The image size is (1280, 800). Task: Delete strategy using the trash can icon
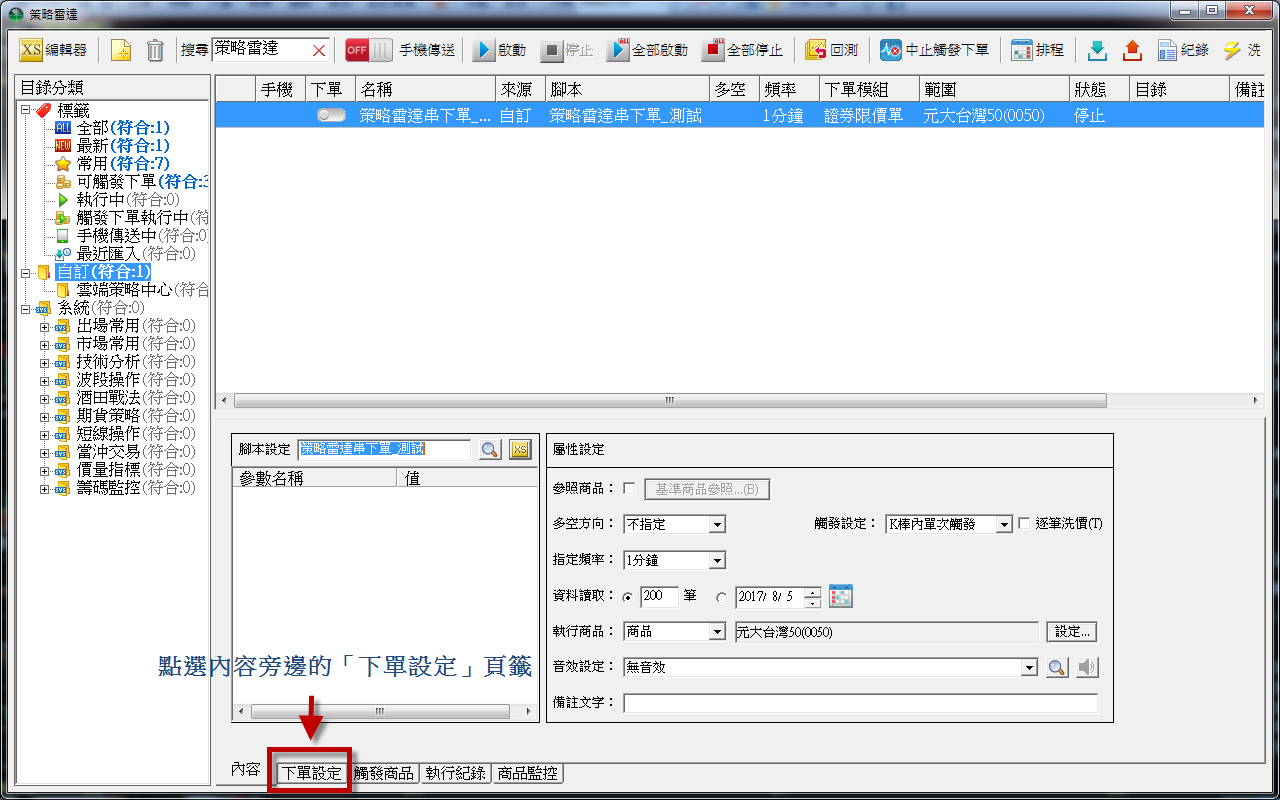pos(155,50)
